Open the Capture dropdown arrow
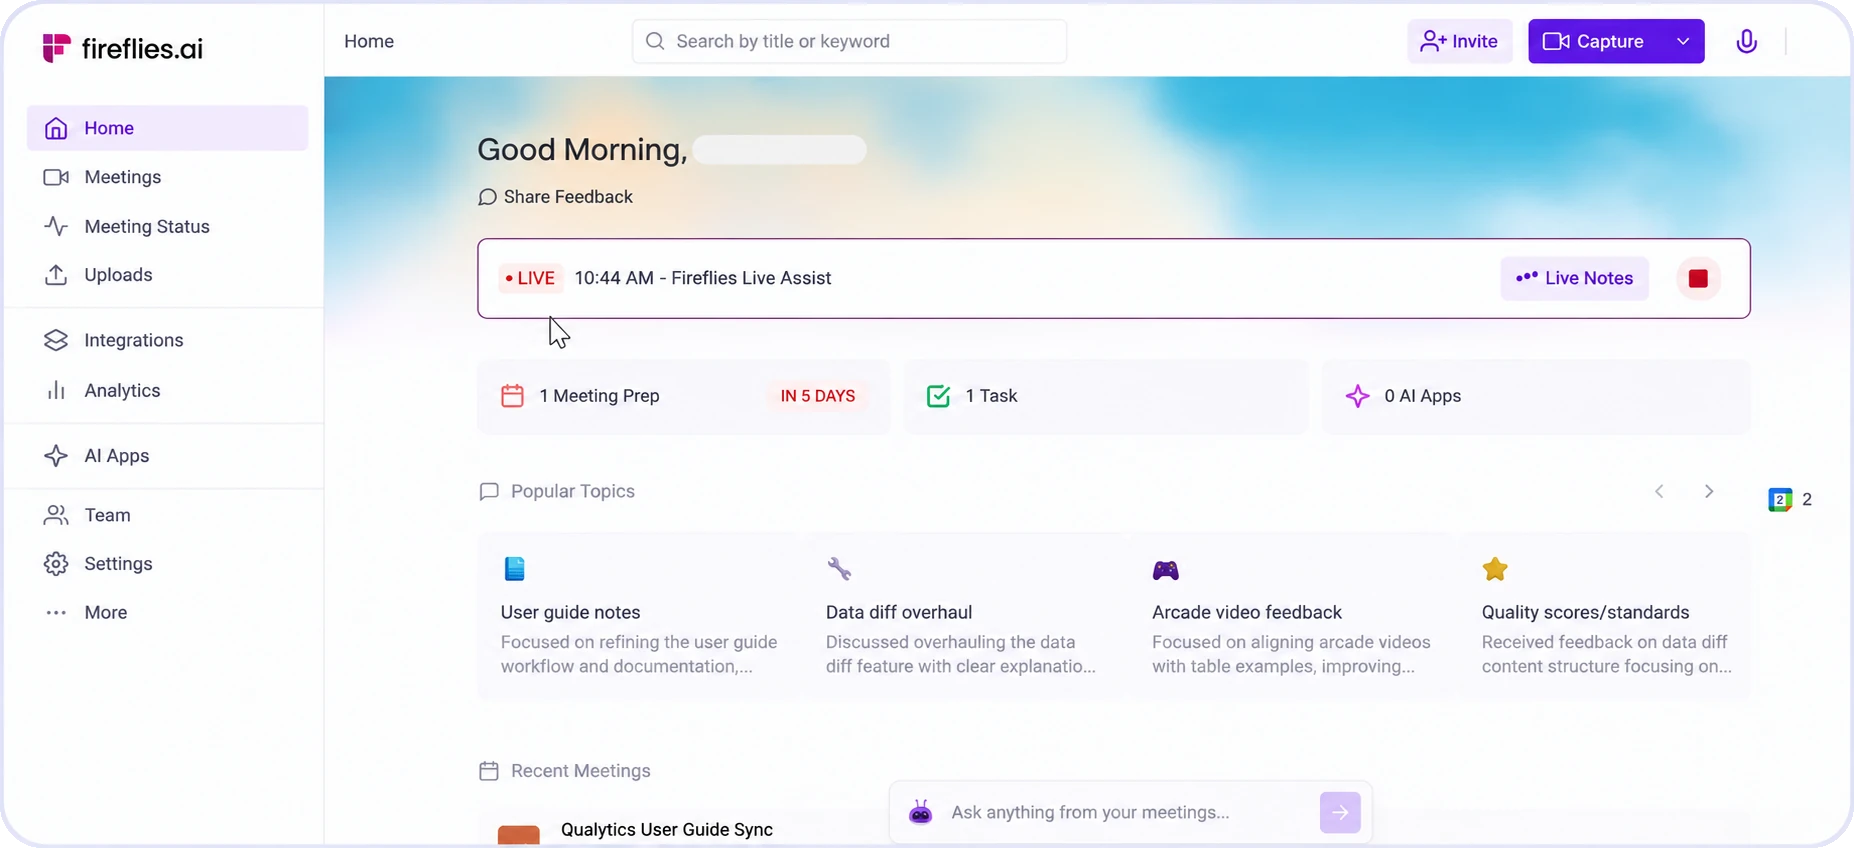1854x848 pixels. pyautogui.click(x=1683, y=41)
